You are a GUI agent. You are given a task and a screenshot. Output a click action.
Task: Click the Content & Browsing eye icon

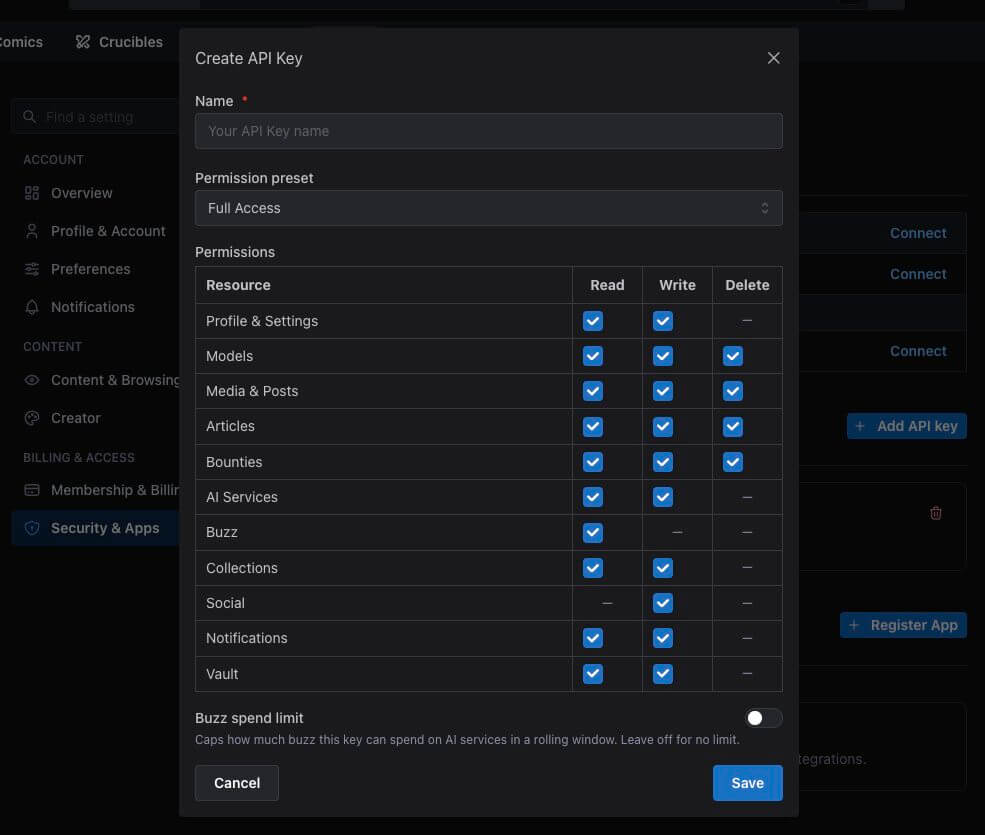[x=32, y=380]
